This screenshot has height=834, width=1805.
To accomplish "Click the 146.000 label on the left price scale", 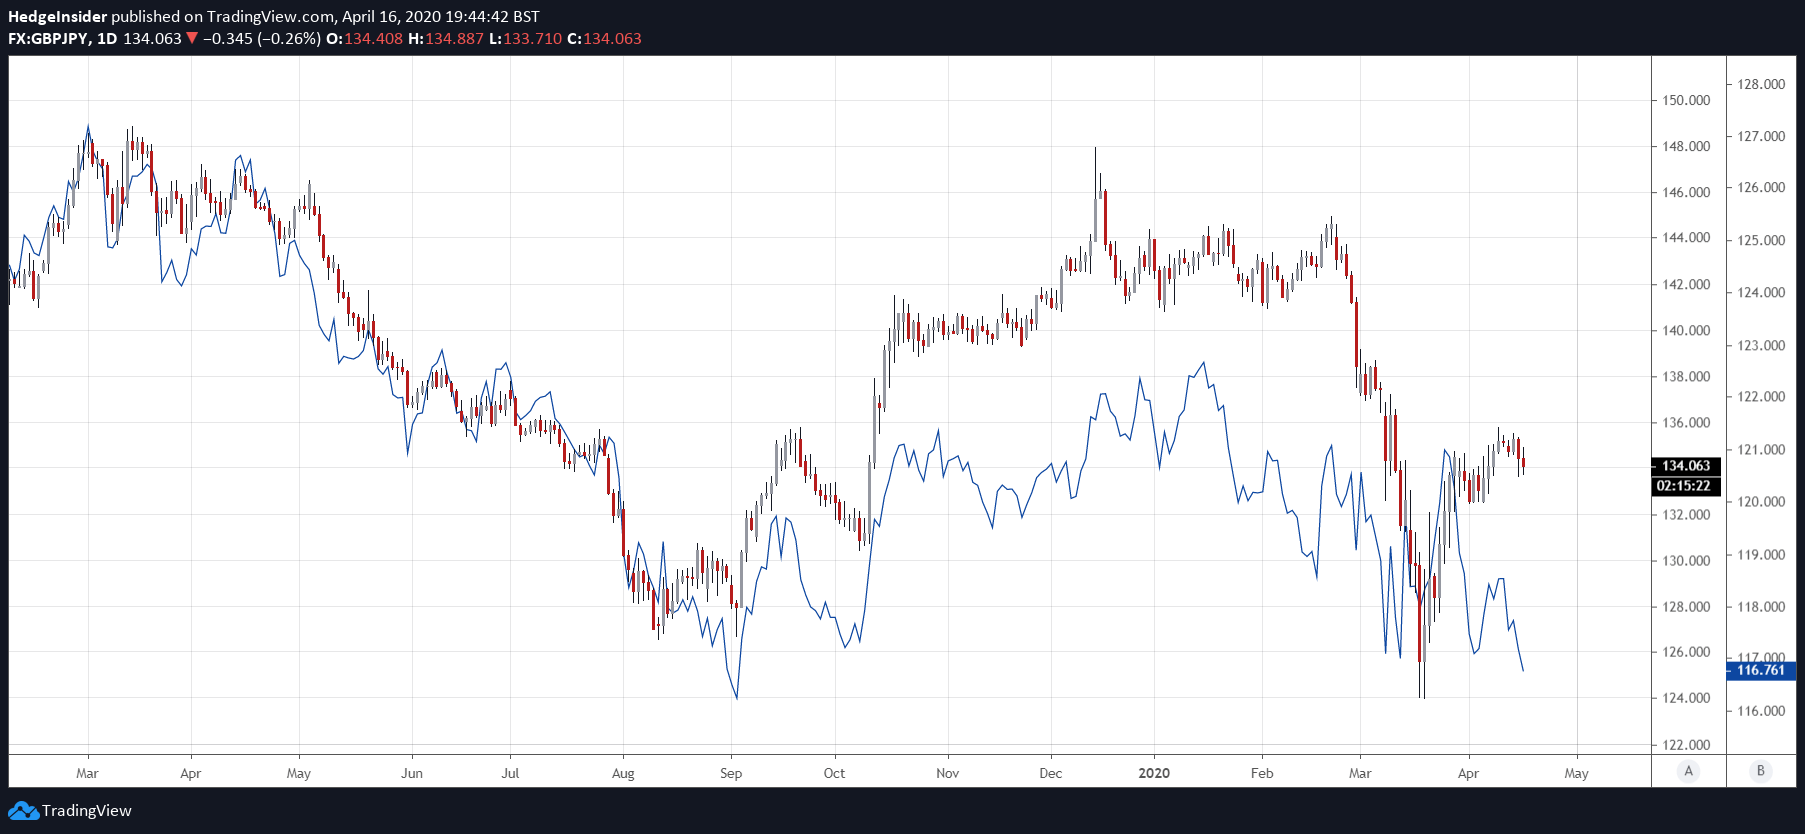I will pyautogui.click(x=1686, y=192).
